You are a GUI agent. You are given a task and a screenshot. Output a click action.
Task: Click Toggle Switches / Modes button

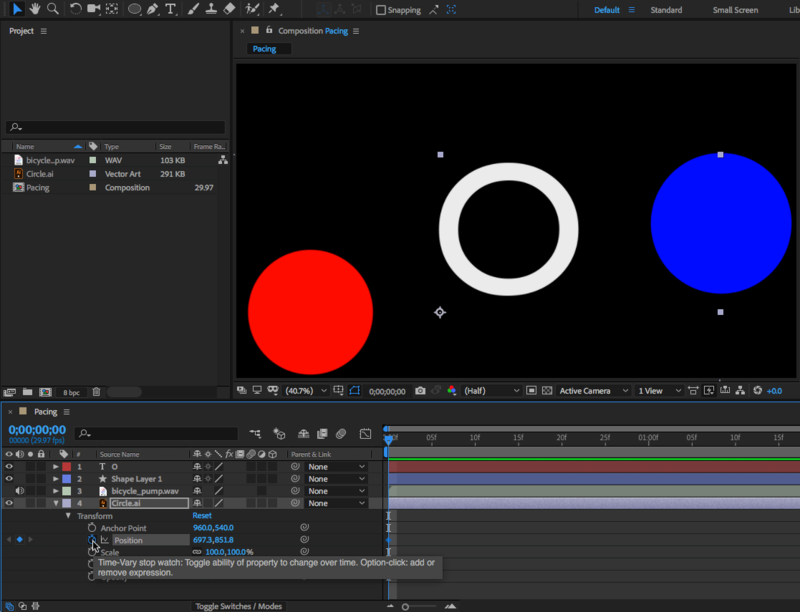coord(238,606)
